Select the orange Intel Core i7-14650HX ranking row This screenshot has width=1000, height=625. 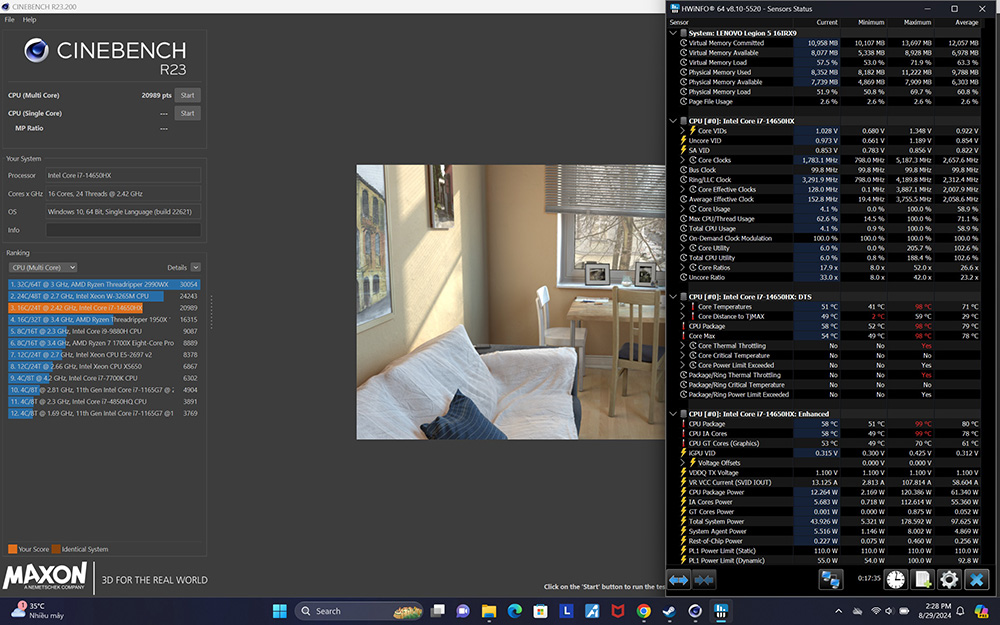point(104,308)
